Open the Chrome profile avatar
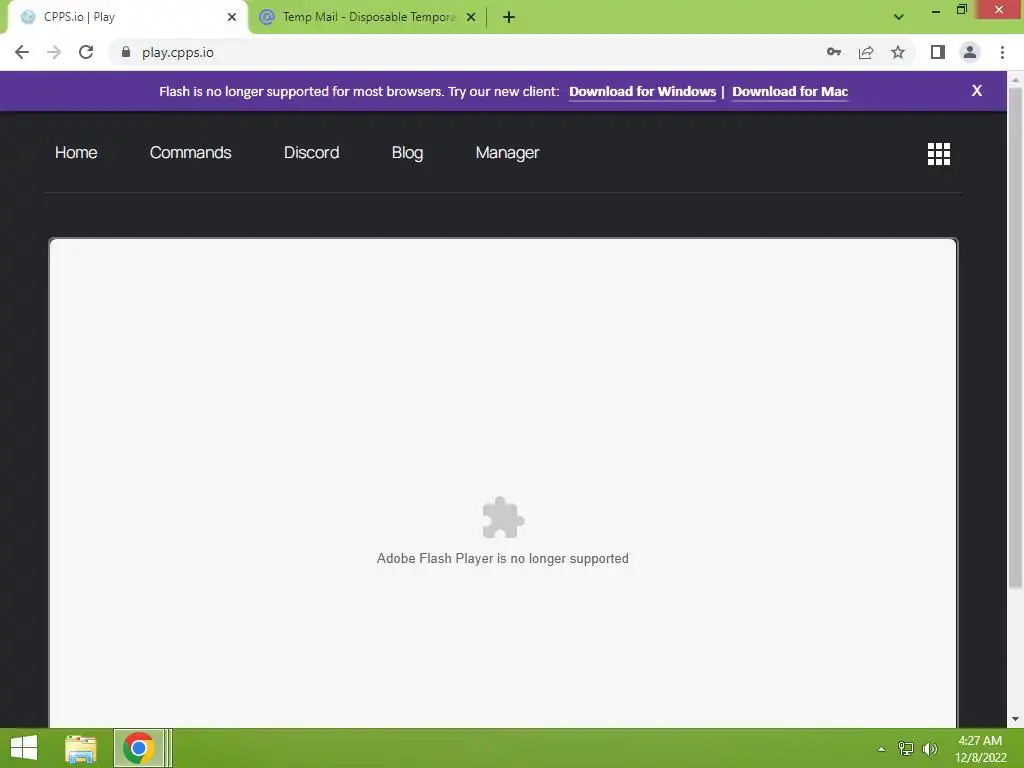The image size is (1024, 768). (970, 52)
